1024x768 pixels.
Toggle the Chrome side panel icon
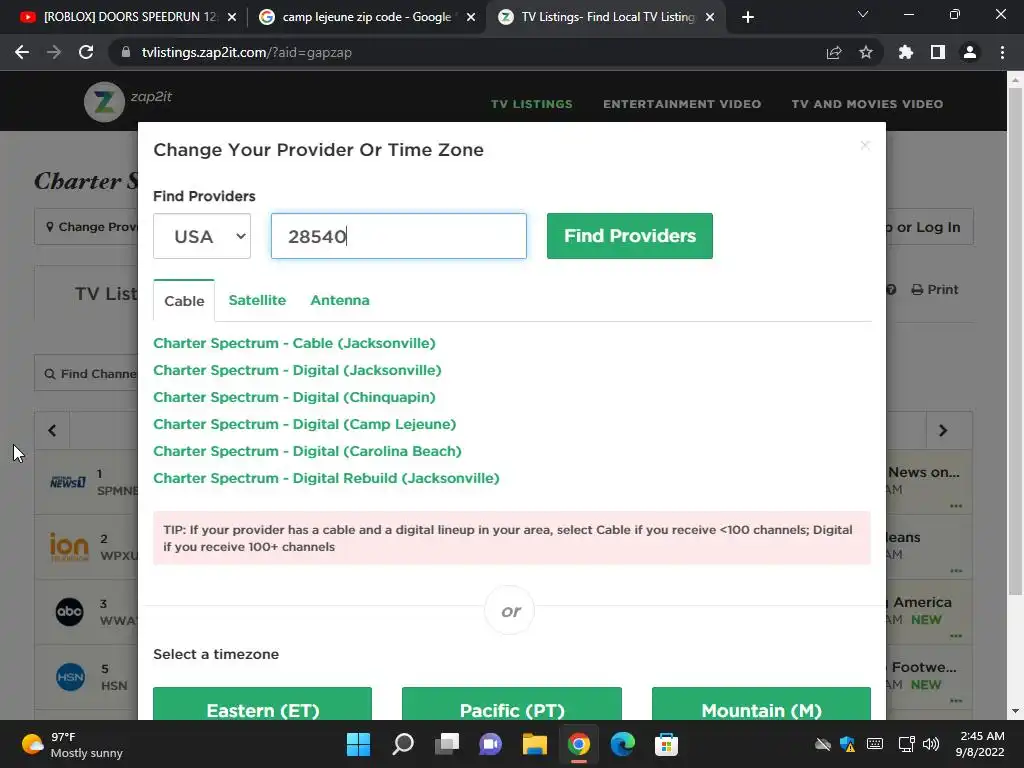pos(938,52)
